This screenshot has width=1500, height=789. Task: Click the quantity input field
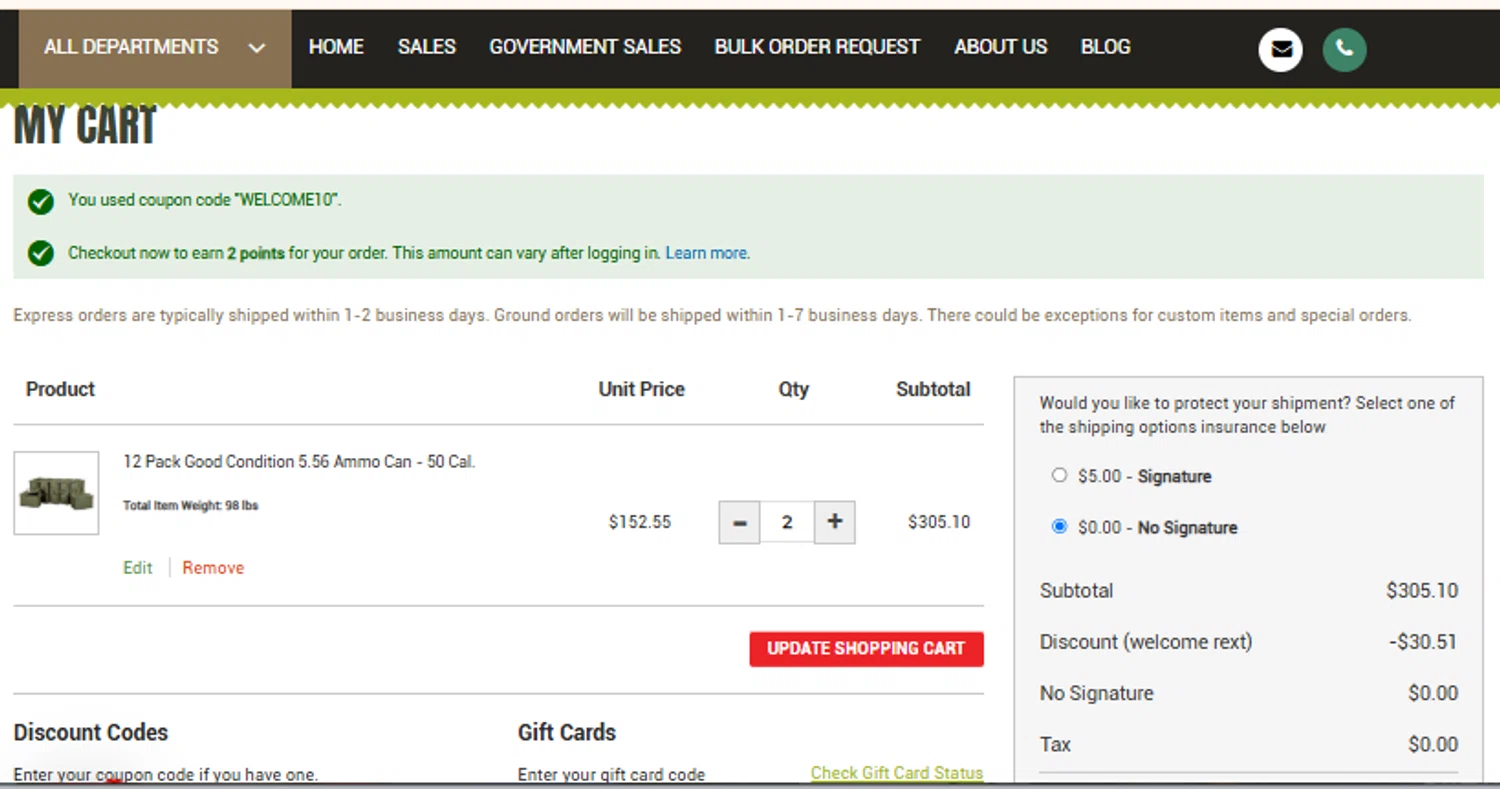787,522
